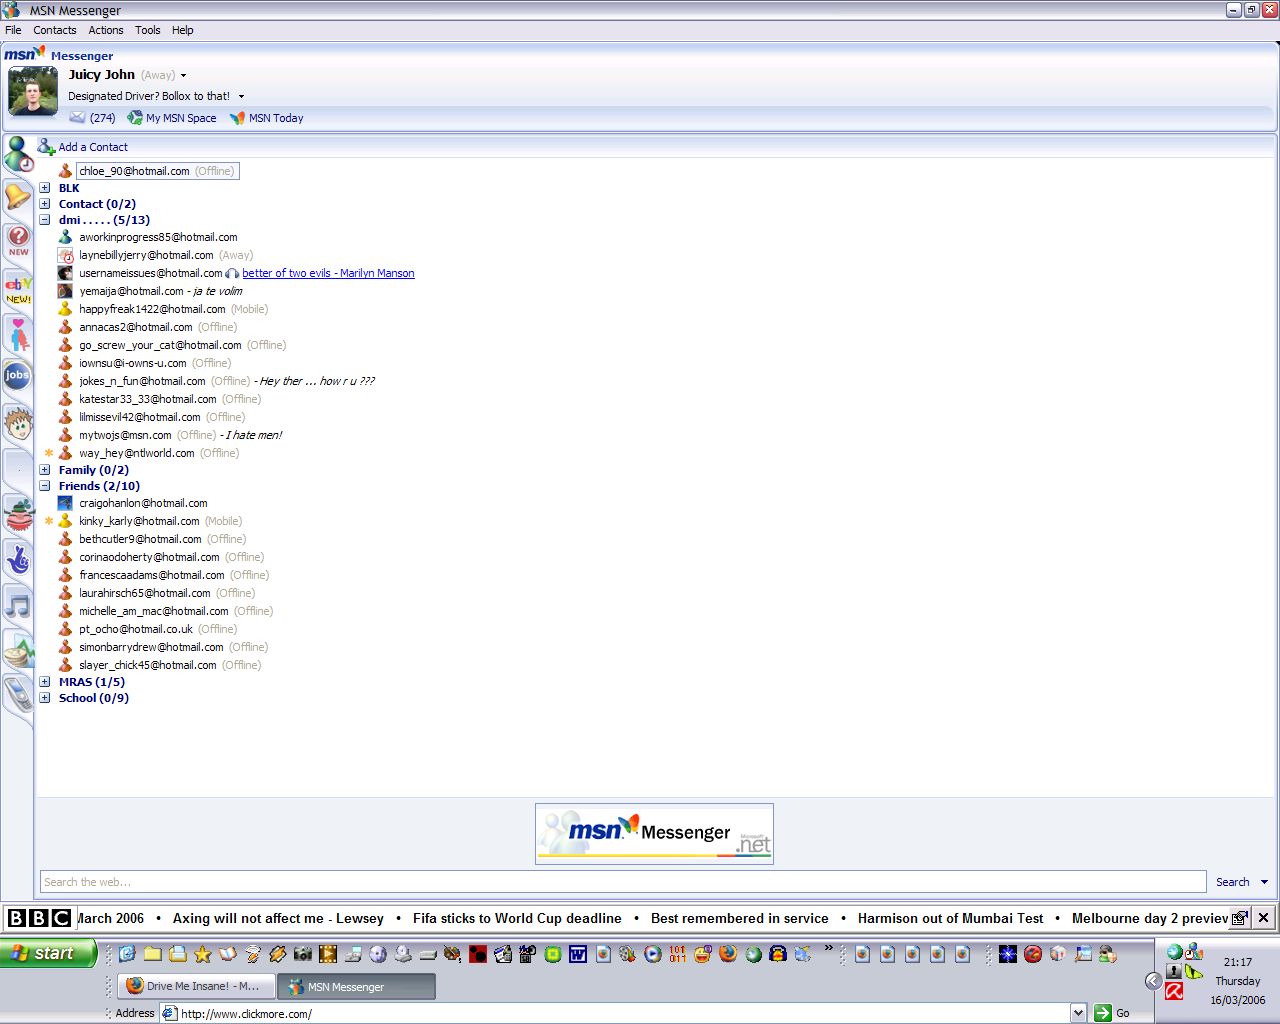Open the Search button dropdown arrow
1280x1024 pixels.
pyautogui.click(x=1264, y=882)
